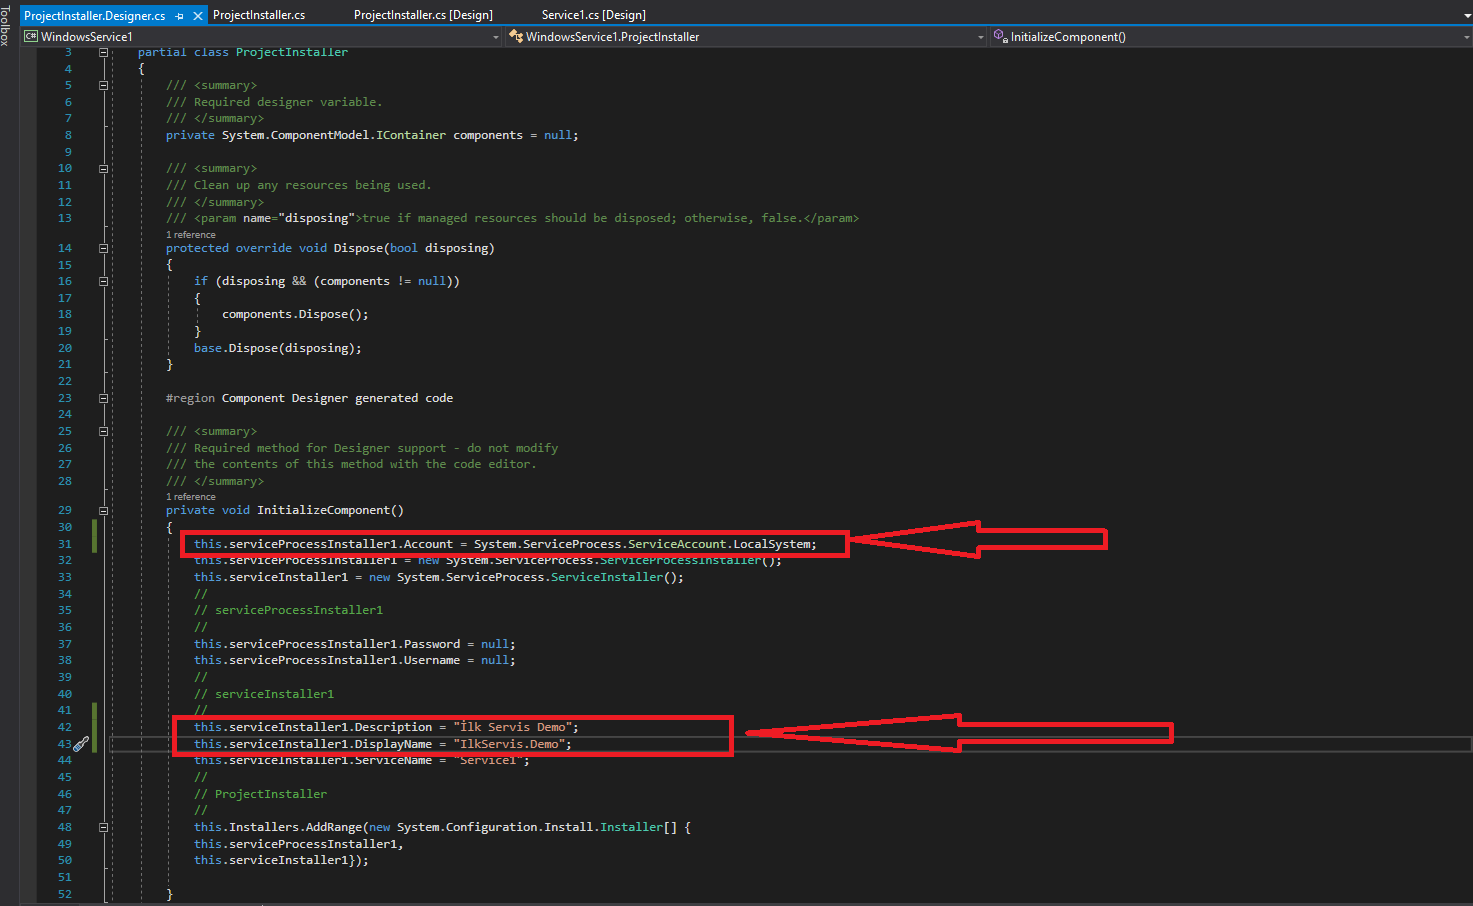This screenshot has width=1473, height=906.
Task: Pin the ProjectInstaller.Designer.cs tab
Action: [181, 15]
